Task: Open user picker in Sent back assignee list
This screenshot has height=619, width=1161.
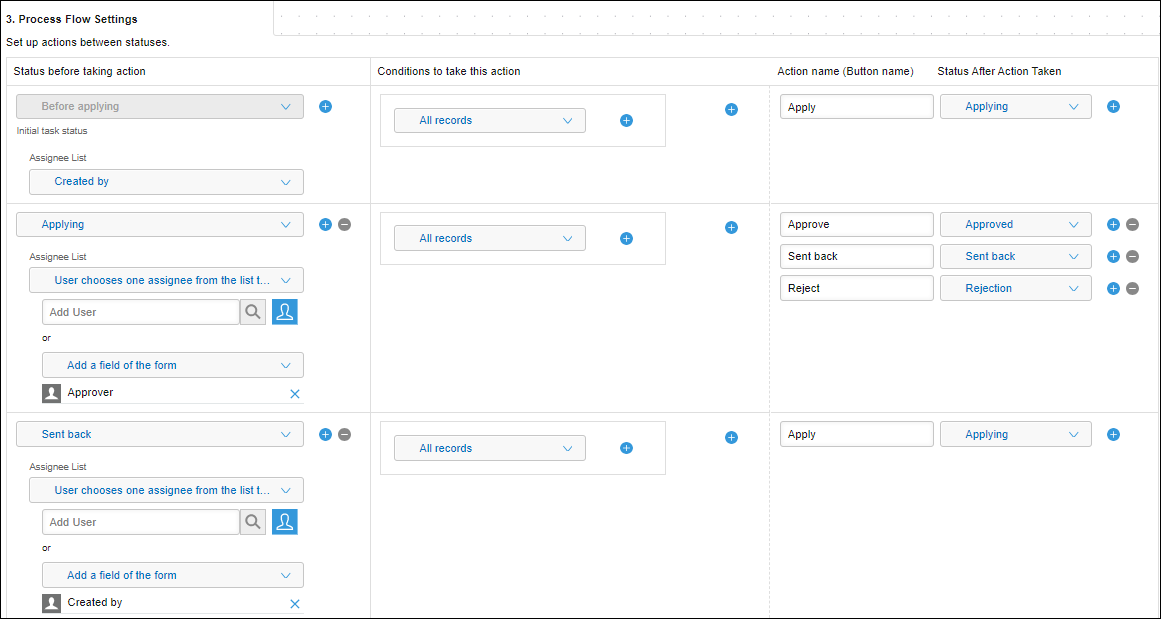Action: (x=284, y=522)
